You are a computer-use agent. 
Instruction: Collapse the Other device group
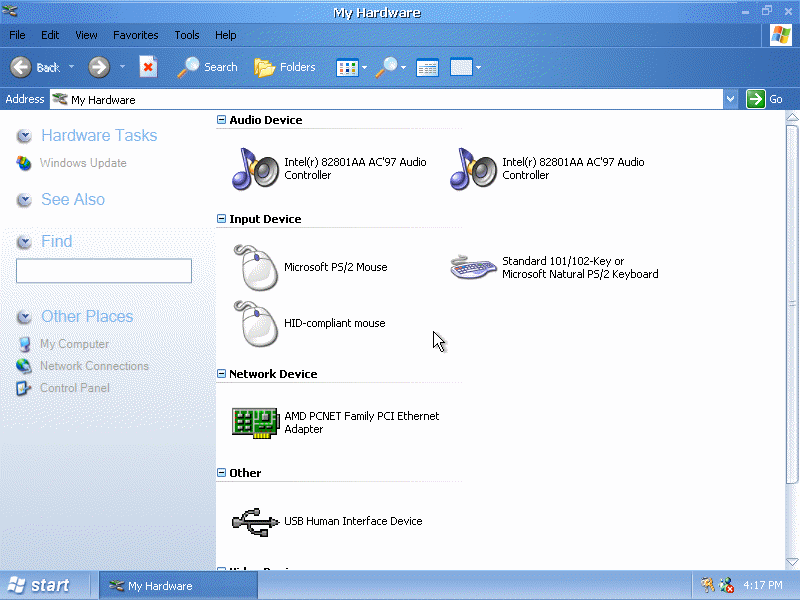(221, 472)
